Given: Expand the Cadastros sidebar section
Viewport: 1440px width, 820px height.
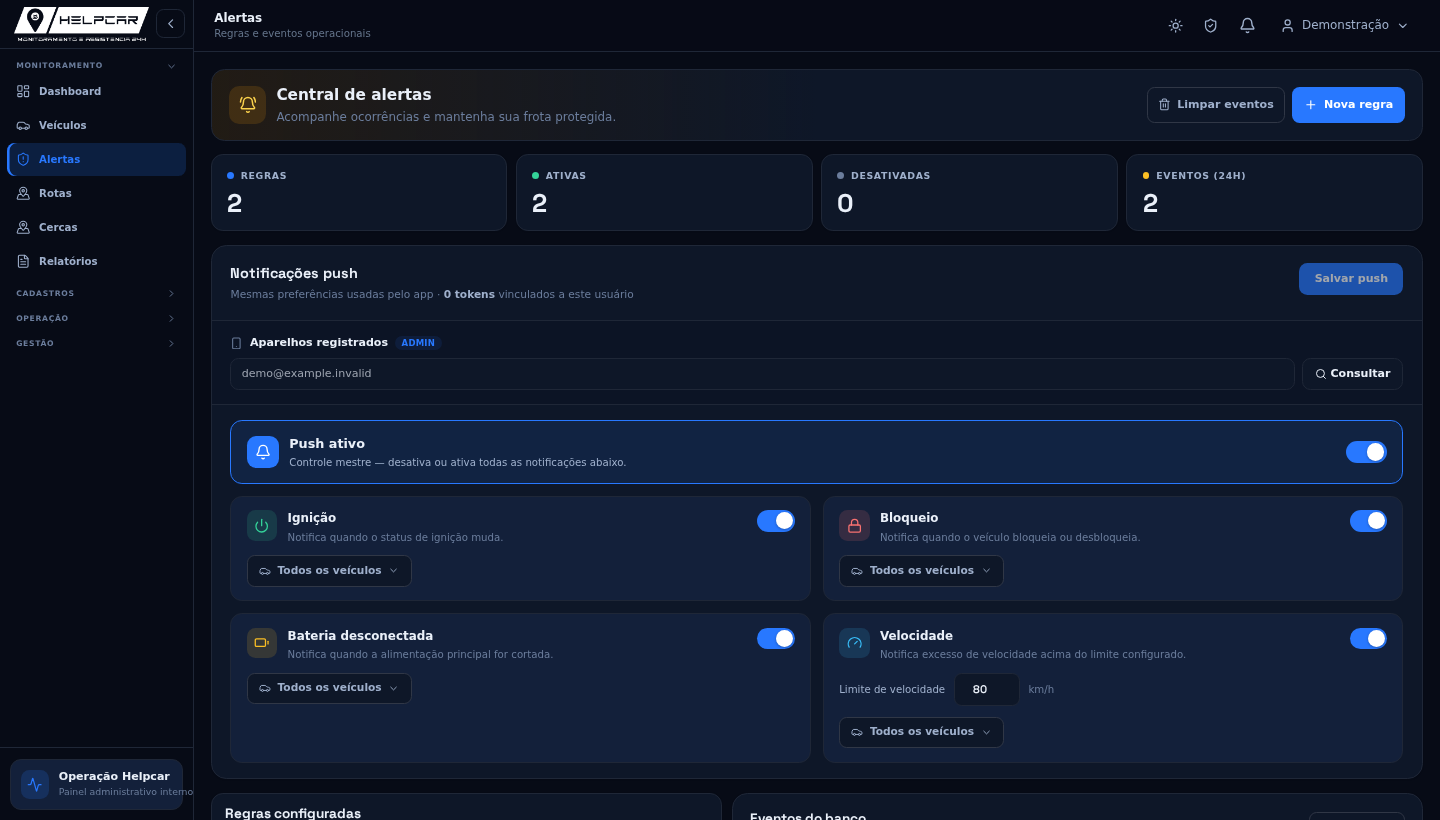Looking at the screenshot, I should 96,293.
